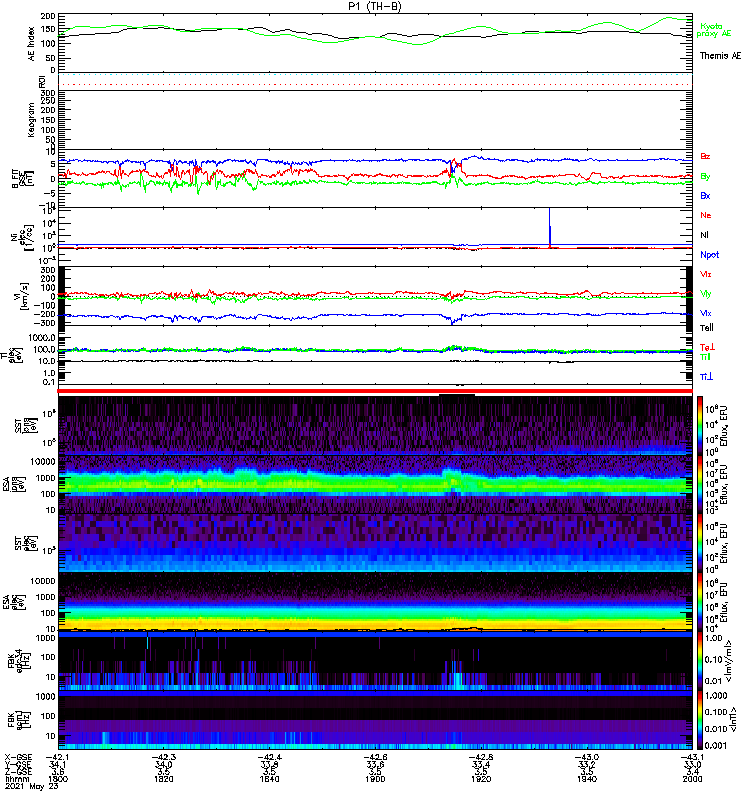Click the FBK magnetic field spectrogram panel
Image resolution: width=750 pixels, height=800 pixels.
(x=375, y=720)
